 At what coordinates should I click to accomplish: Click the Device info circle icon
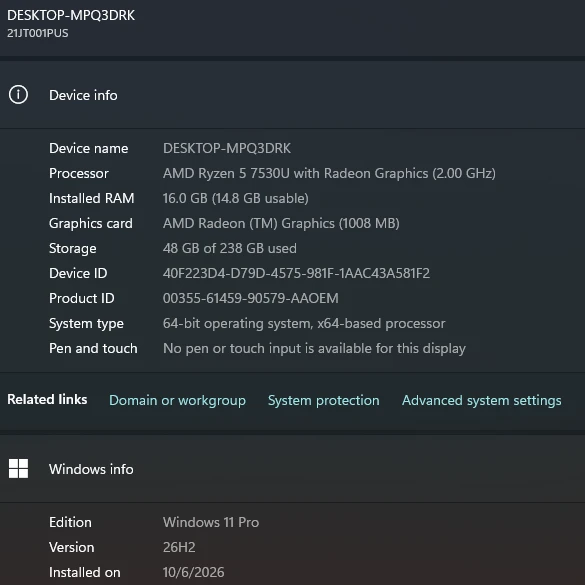pyautogui.click(x=18, y=95)
